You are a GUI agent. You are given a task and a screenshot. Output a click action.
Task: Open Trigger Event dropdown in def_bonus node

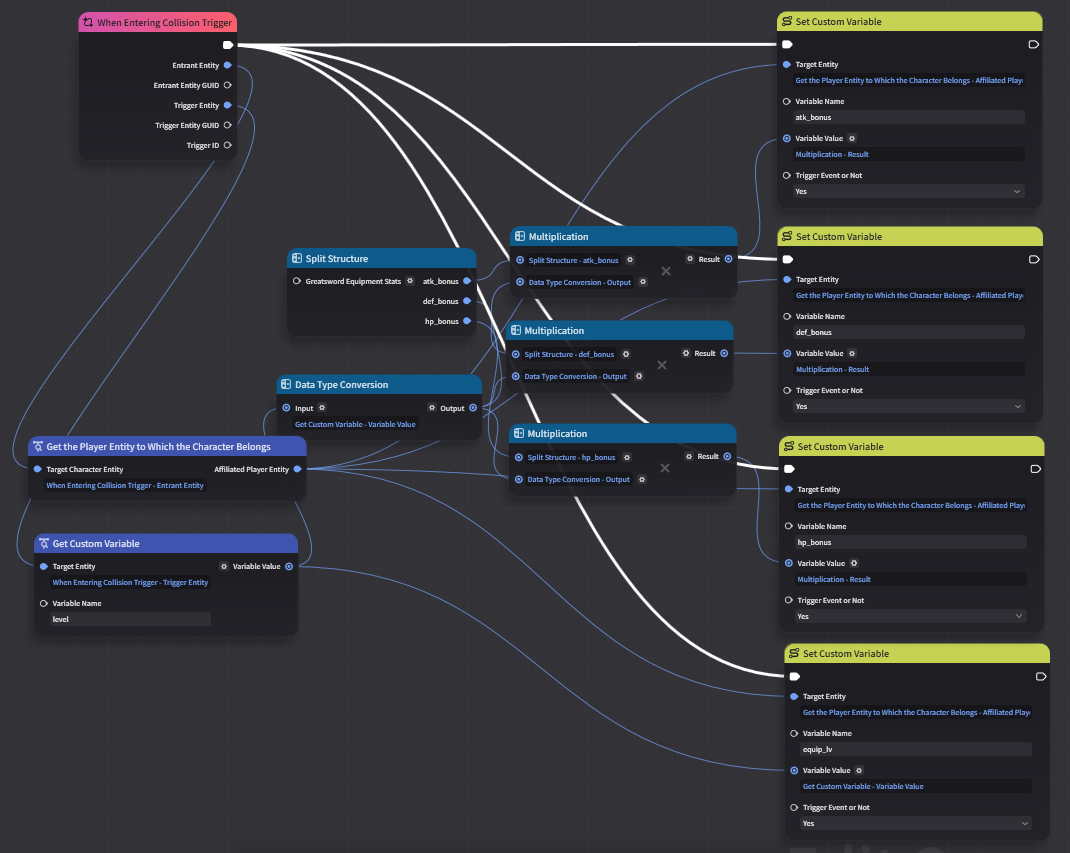click(910, 406)
